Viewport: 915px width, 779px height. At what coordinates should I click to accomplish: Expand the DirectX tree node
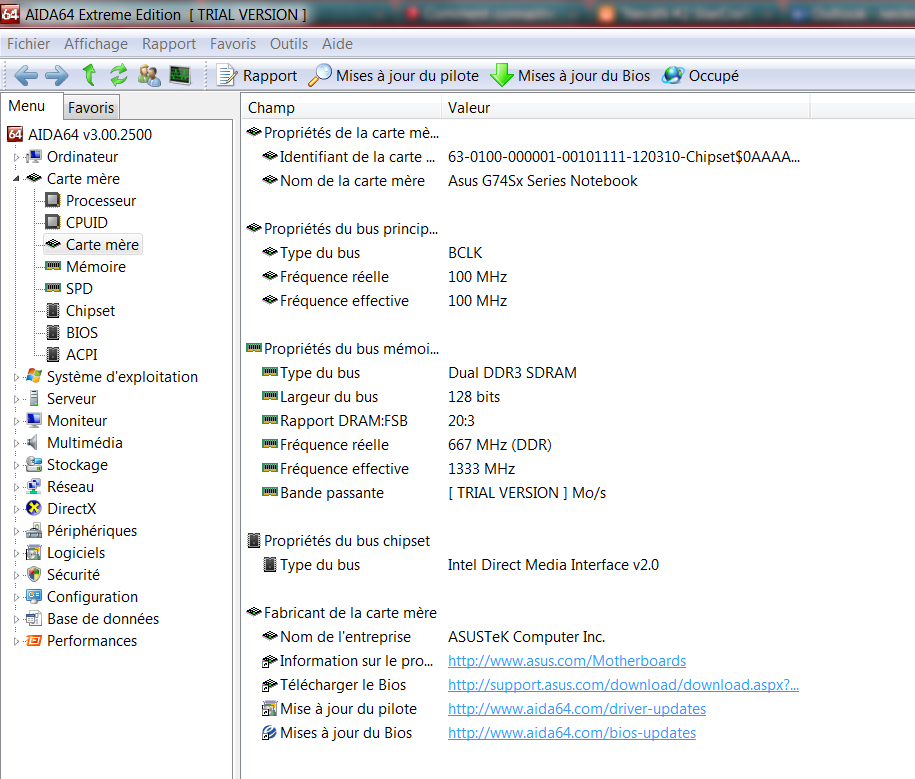coord(16,509)
